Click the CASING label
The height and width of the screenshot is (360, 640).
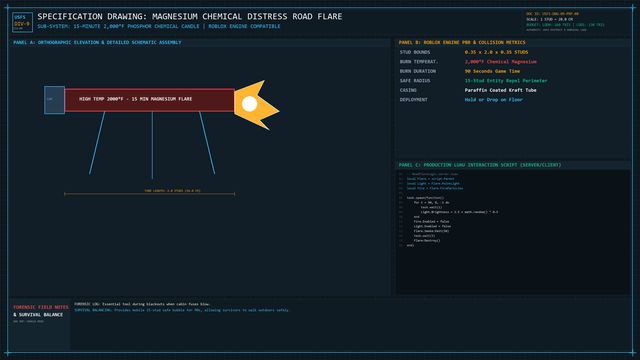(x=408, y=90)
